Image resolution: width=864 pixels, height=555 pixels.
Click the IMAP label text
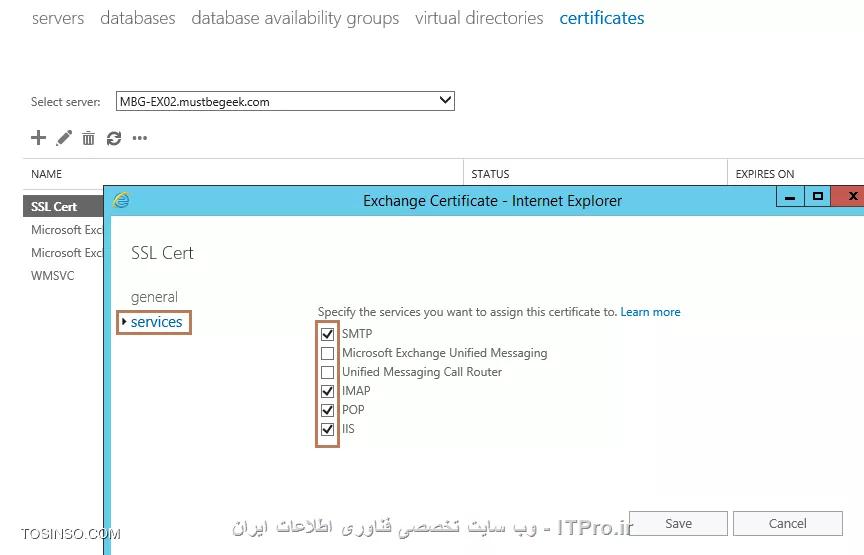click(356, 391)
